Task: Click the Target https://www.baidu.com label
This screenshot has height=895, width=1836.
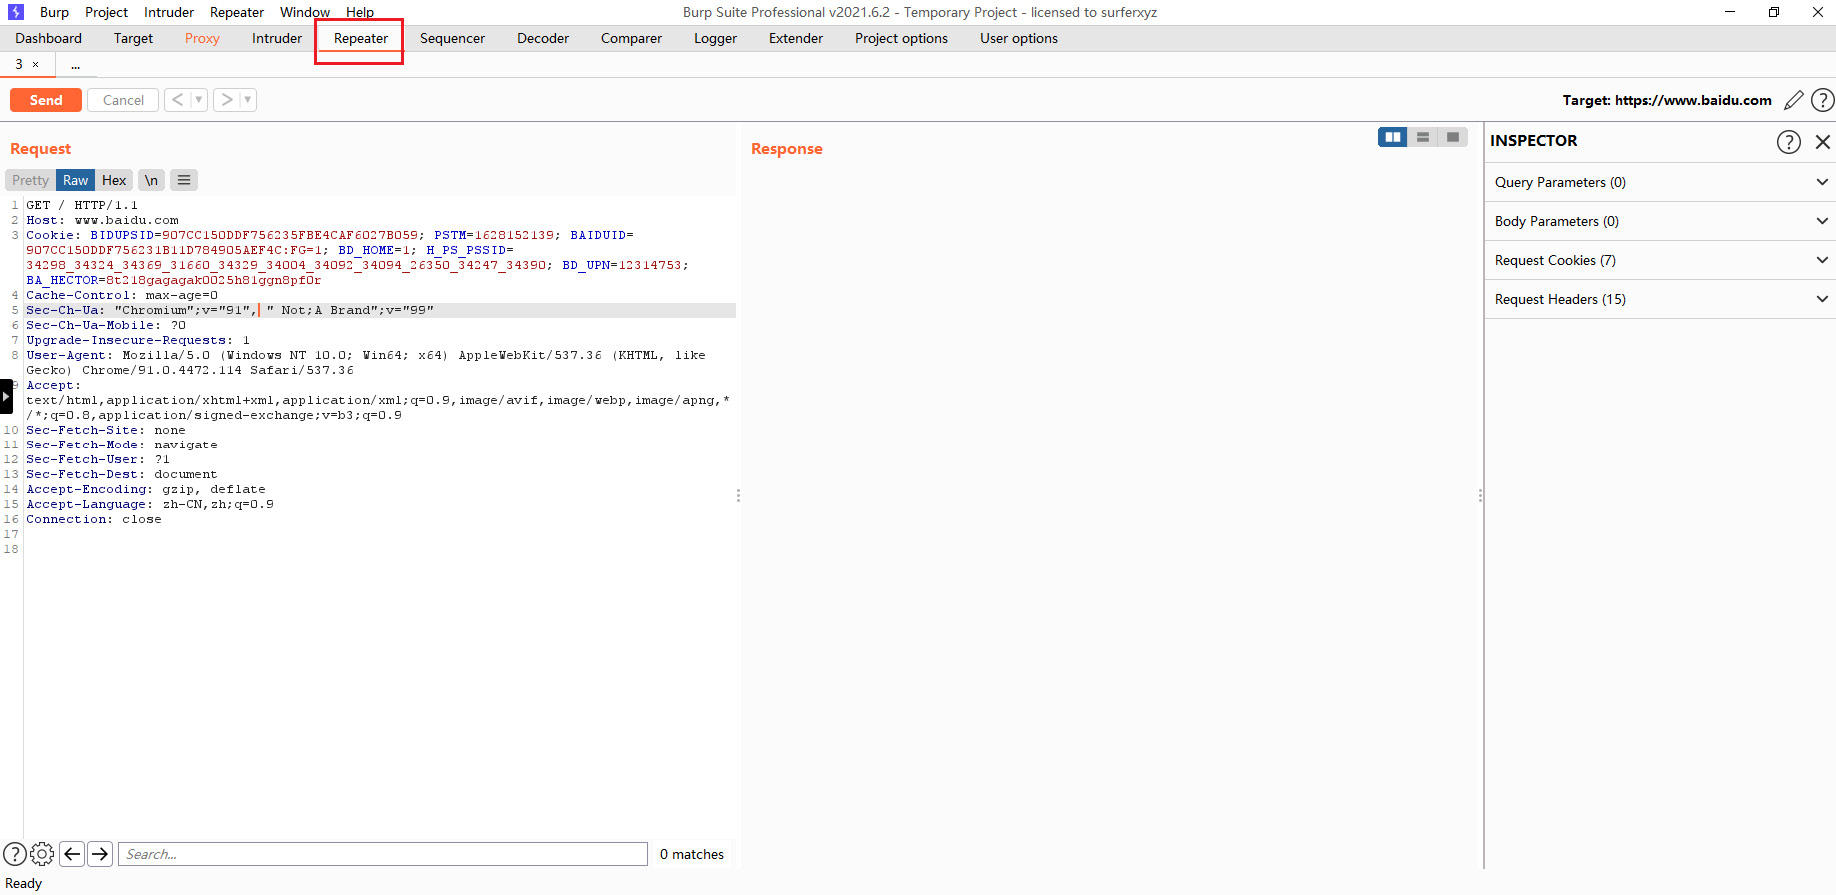Action: pyautogui.click(x=1667, y=100)
